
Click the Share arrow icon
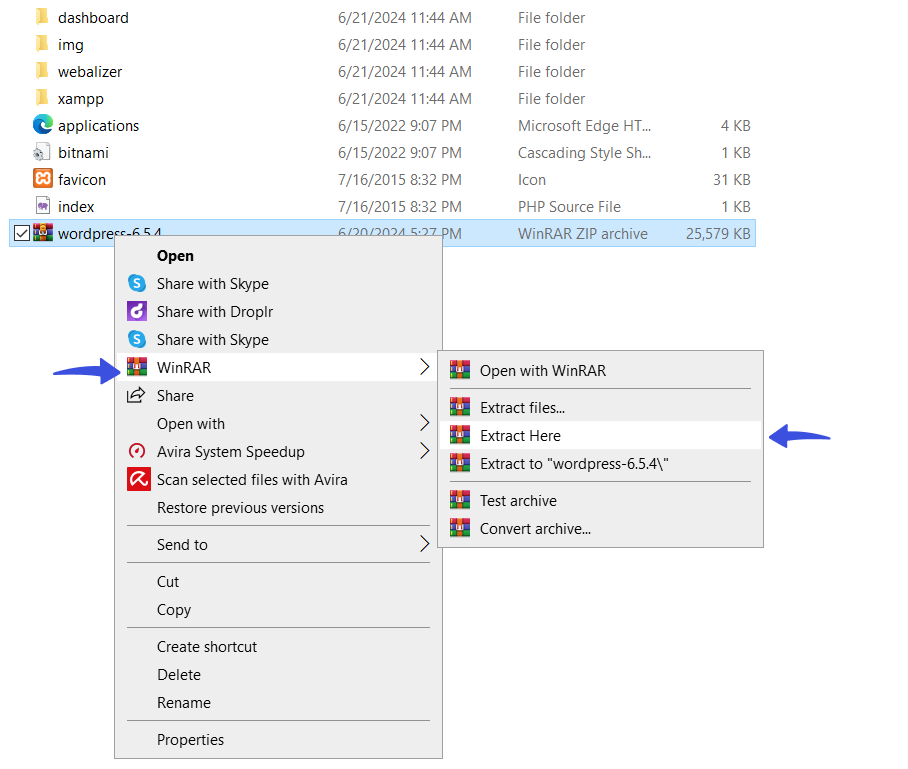tap(136, 395)
